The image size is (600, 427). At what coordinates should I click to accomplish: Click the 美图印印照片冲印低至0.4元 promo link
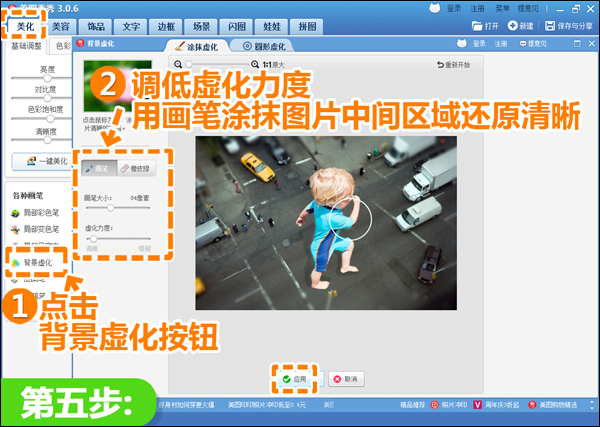[267, 405]
